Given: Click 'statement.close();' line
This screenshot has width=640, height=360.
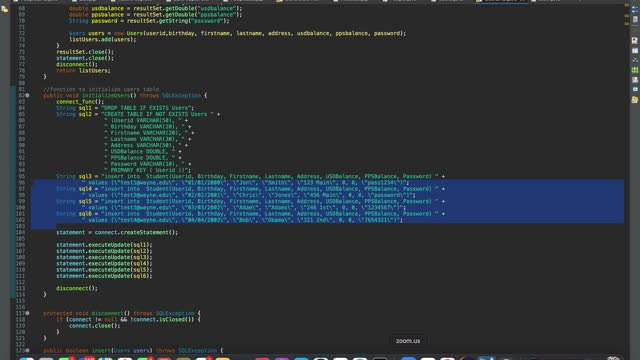Looking at the screenshot, I should 85,58.
